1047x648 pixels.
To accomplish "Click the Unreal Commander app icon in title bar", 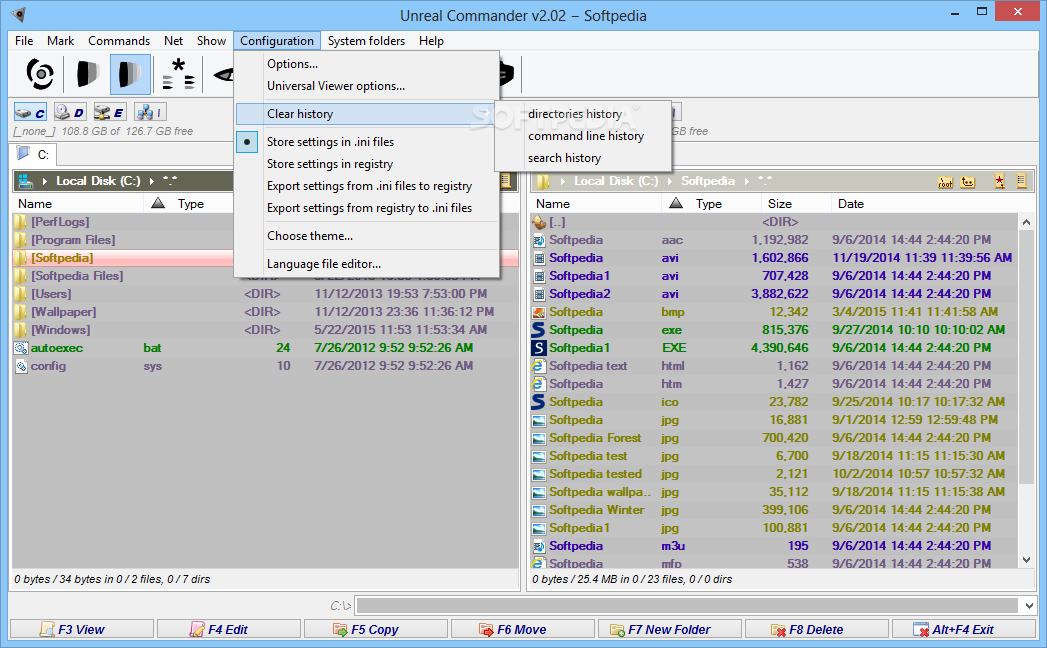I will pos(19,14).
